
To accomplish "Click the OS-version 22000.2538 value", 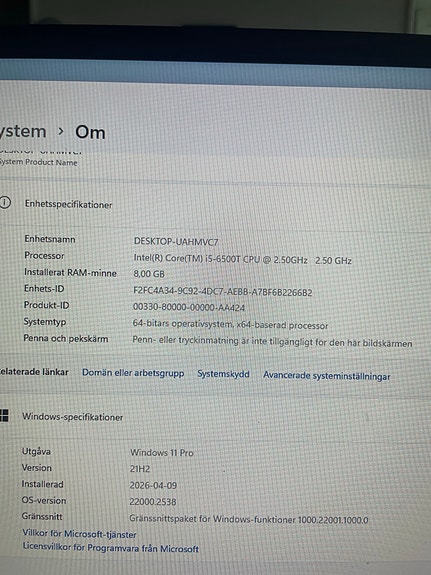I will [x=153, y=502].
